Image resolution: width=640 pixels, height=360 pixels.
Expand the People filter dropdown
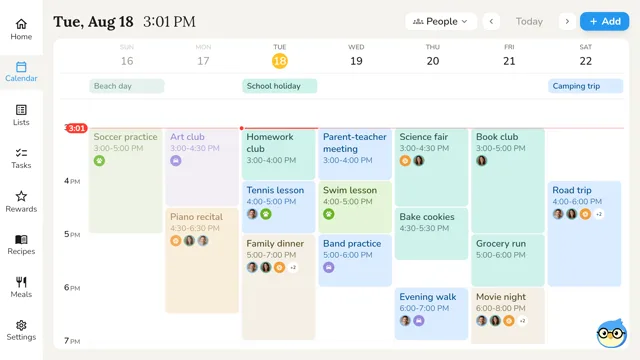tap(441, 21)
